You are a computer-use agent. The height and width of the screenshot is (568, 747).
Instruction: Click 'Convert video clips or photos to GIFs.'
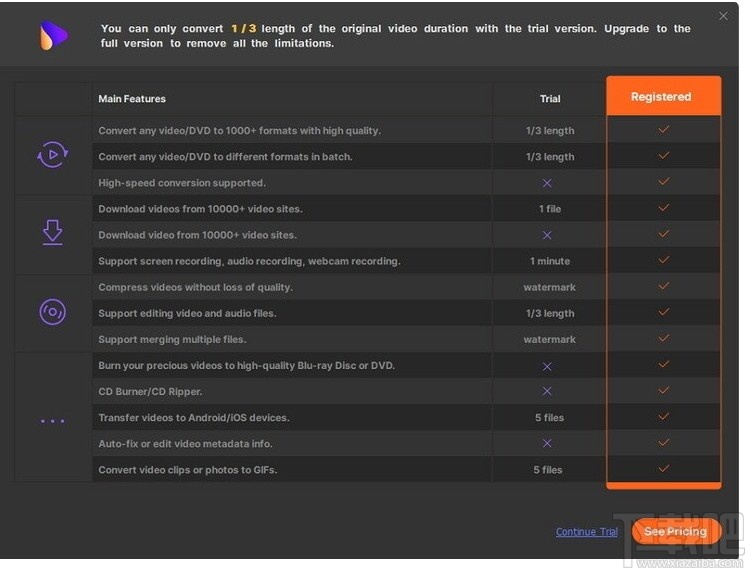coord(188,470)
